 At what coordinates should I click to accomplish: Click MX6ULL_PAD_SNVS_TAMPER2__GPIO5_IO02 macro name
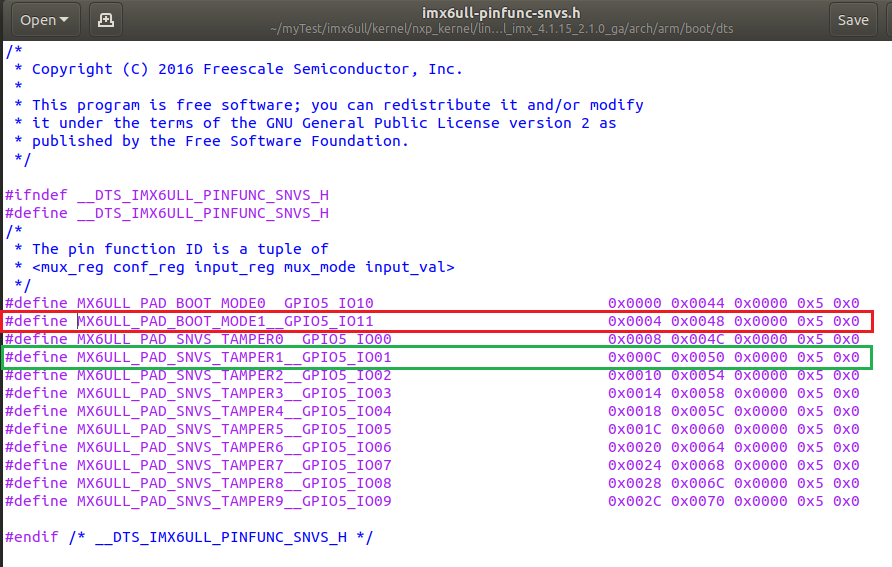point(234,375)
